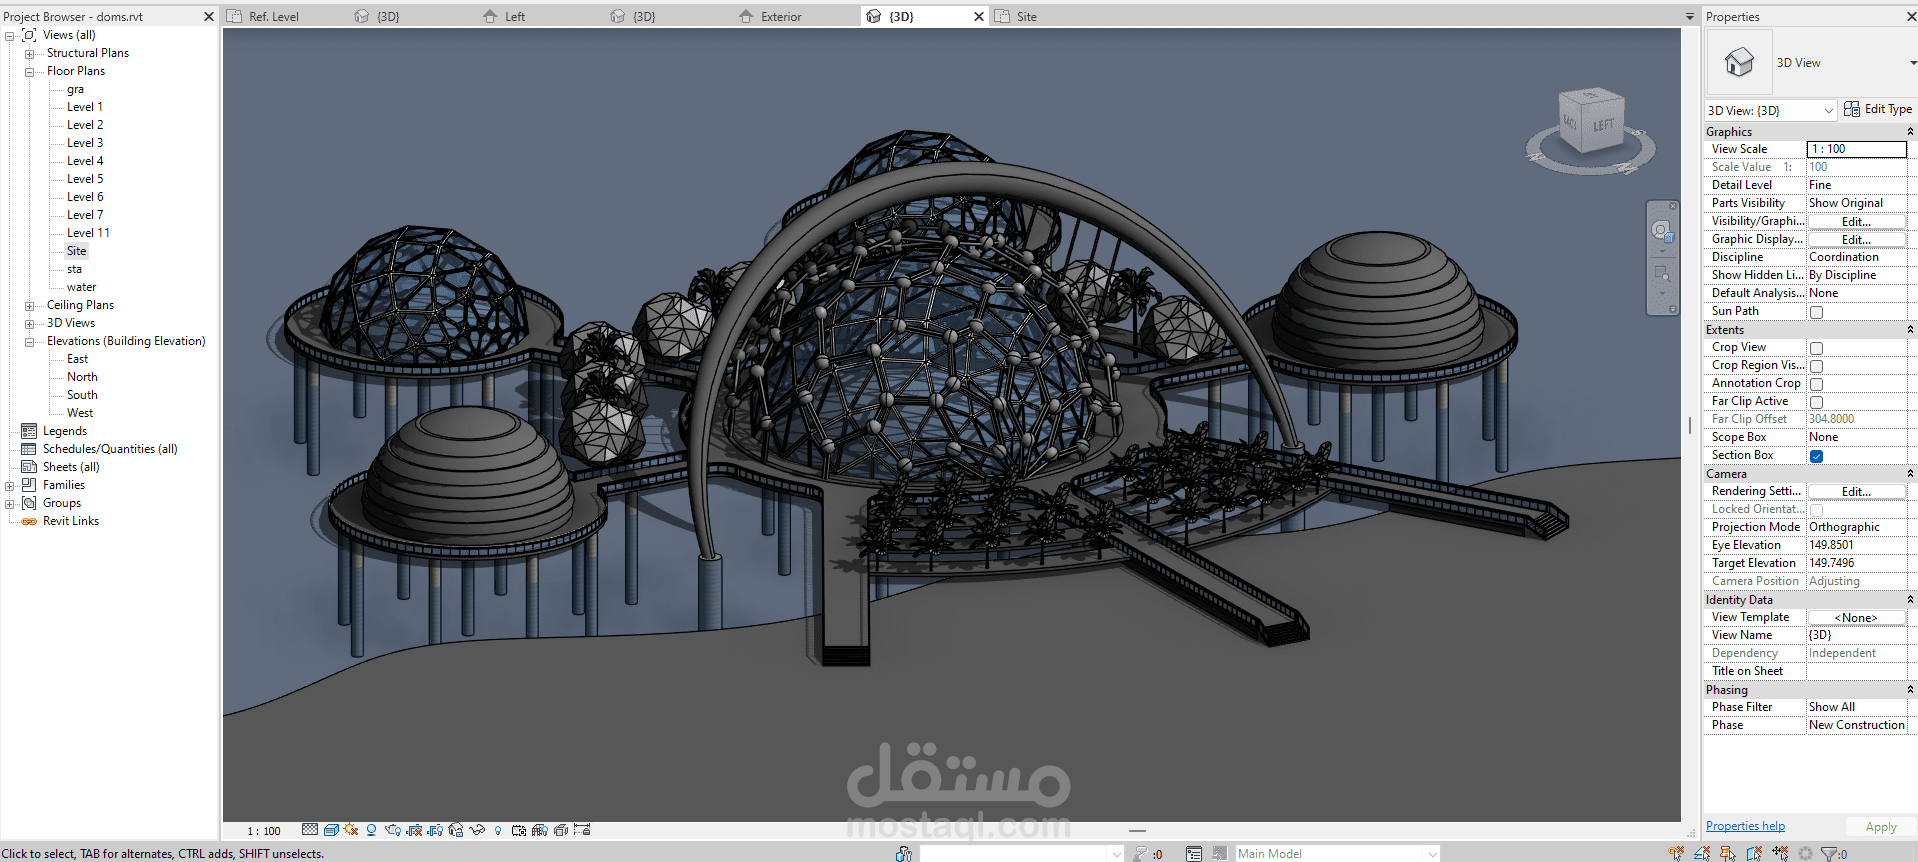Click the Edit Type button

pyautogui.click(x=1878, y=109)
